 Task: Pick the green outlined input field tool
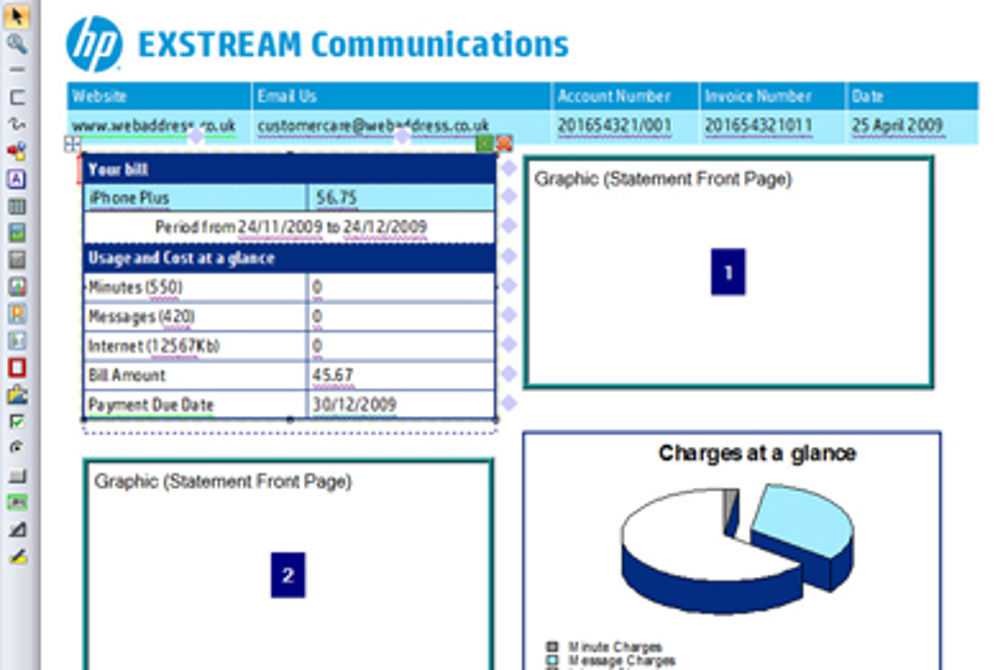pyautogui.click(x=17, y=502)
